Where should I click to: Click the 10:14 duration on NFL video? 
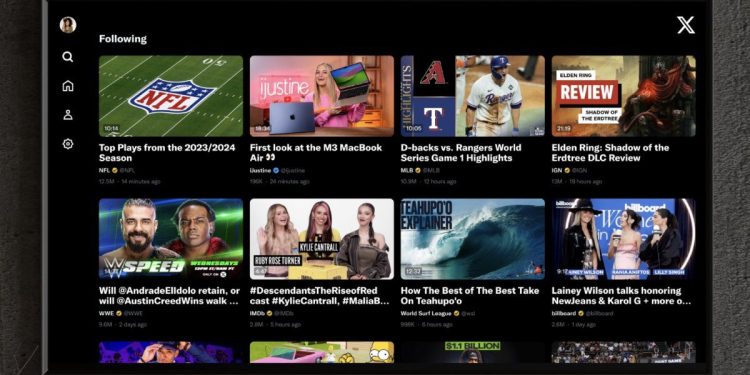111,129
